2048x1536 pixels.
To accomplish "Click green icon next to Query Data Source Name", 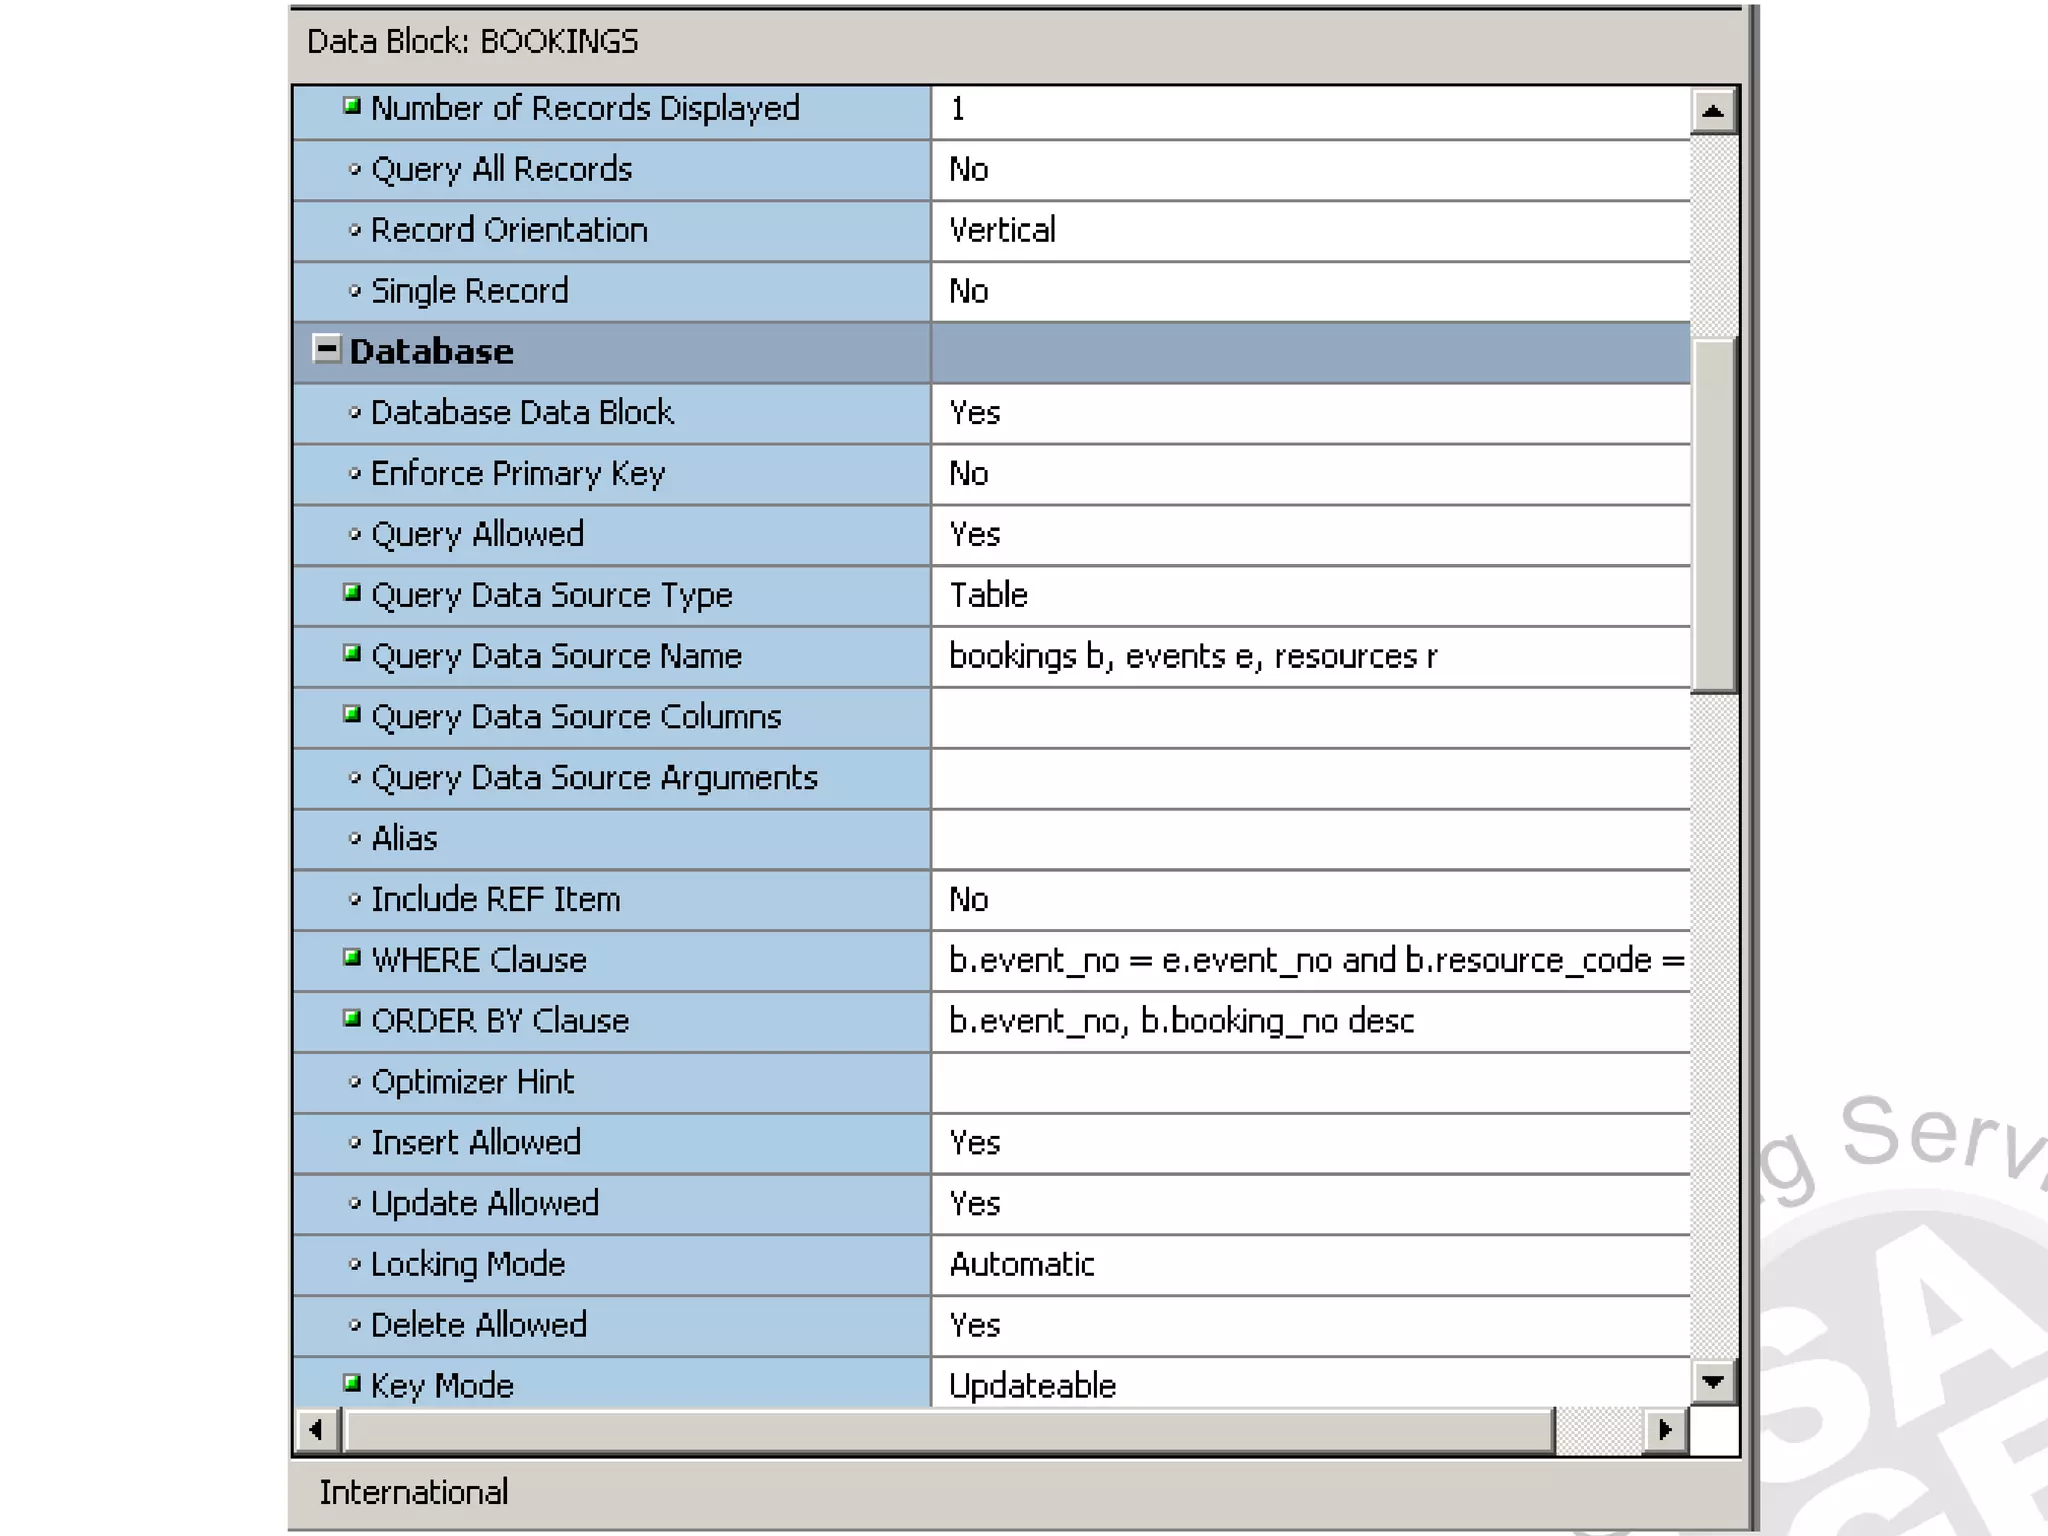I will coord(351,653).
